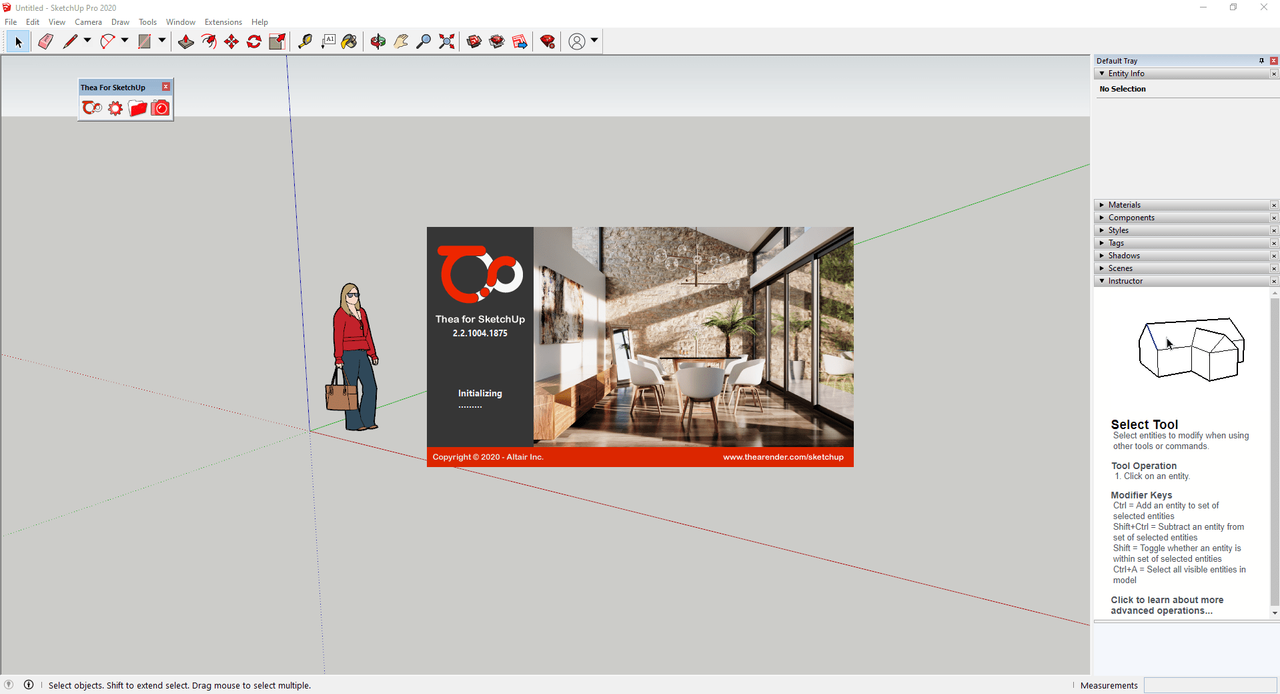
Task: Open Shapes tool dropdown arrow
Action: [x=162, y=41]
